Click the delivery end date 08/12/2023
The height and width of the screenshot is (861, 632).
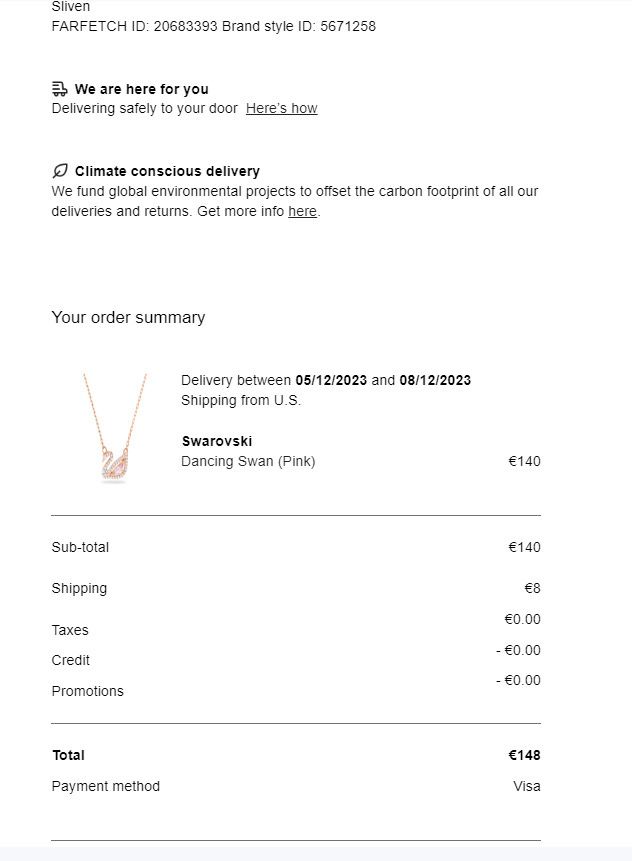[x=435, y=381]
